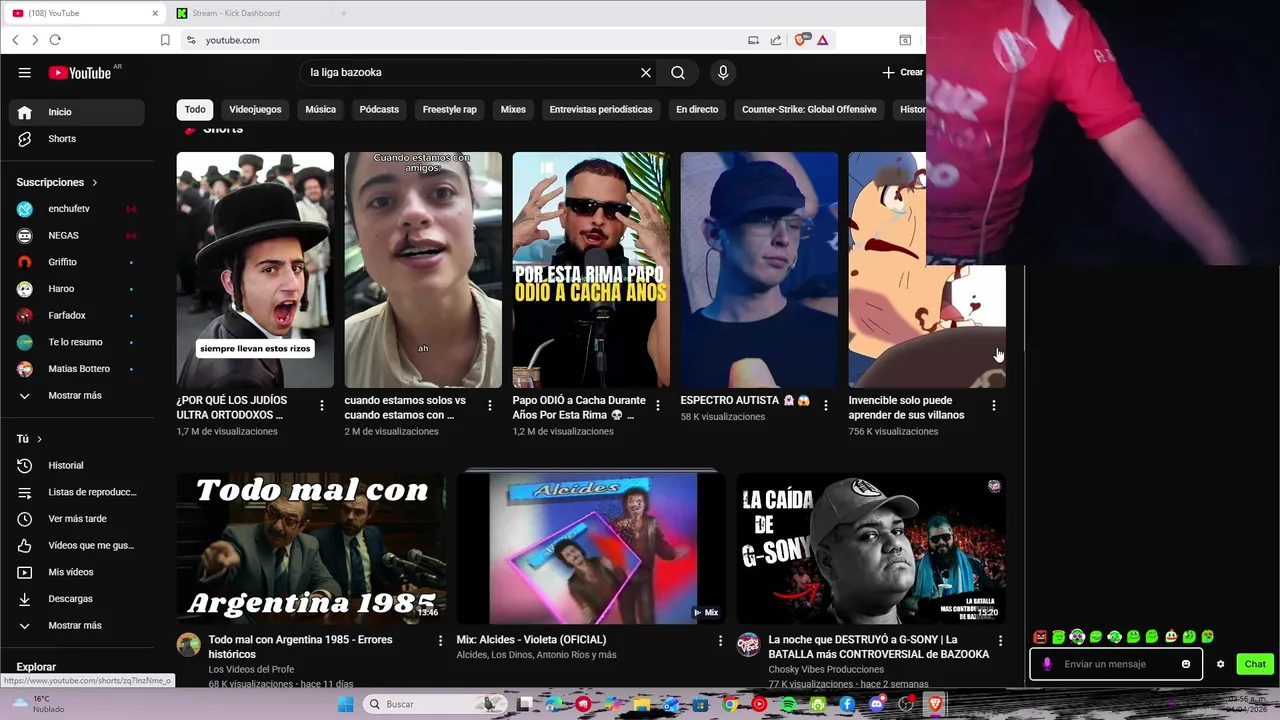Clear the search box text
1280x720 pixels.
tap(646, 72)
